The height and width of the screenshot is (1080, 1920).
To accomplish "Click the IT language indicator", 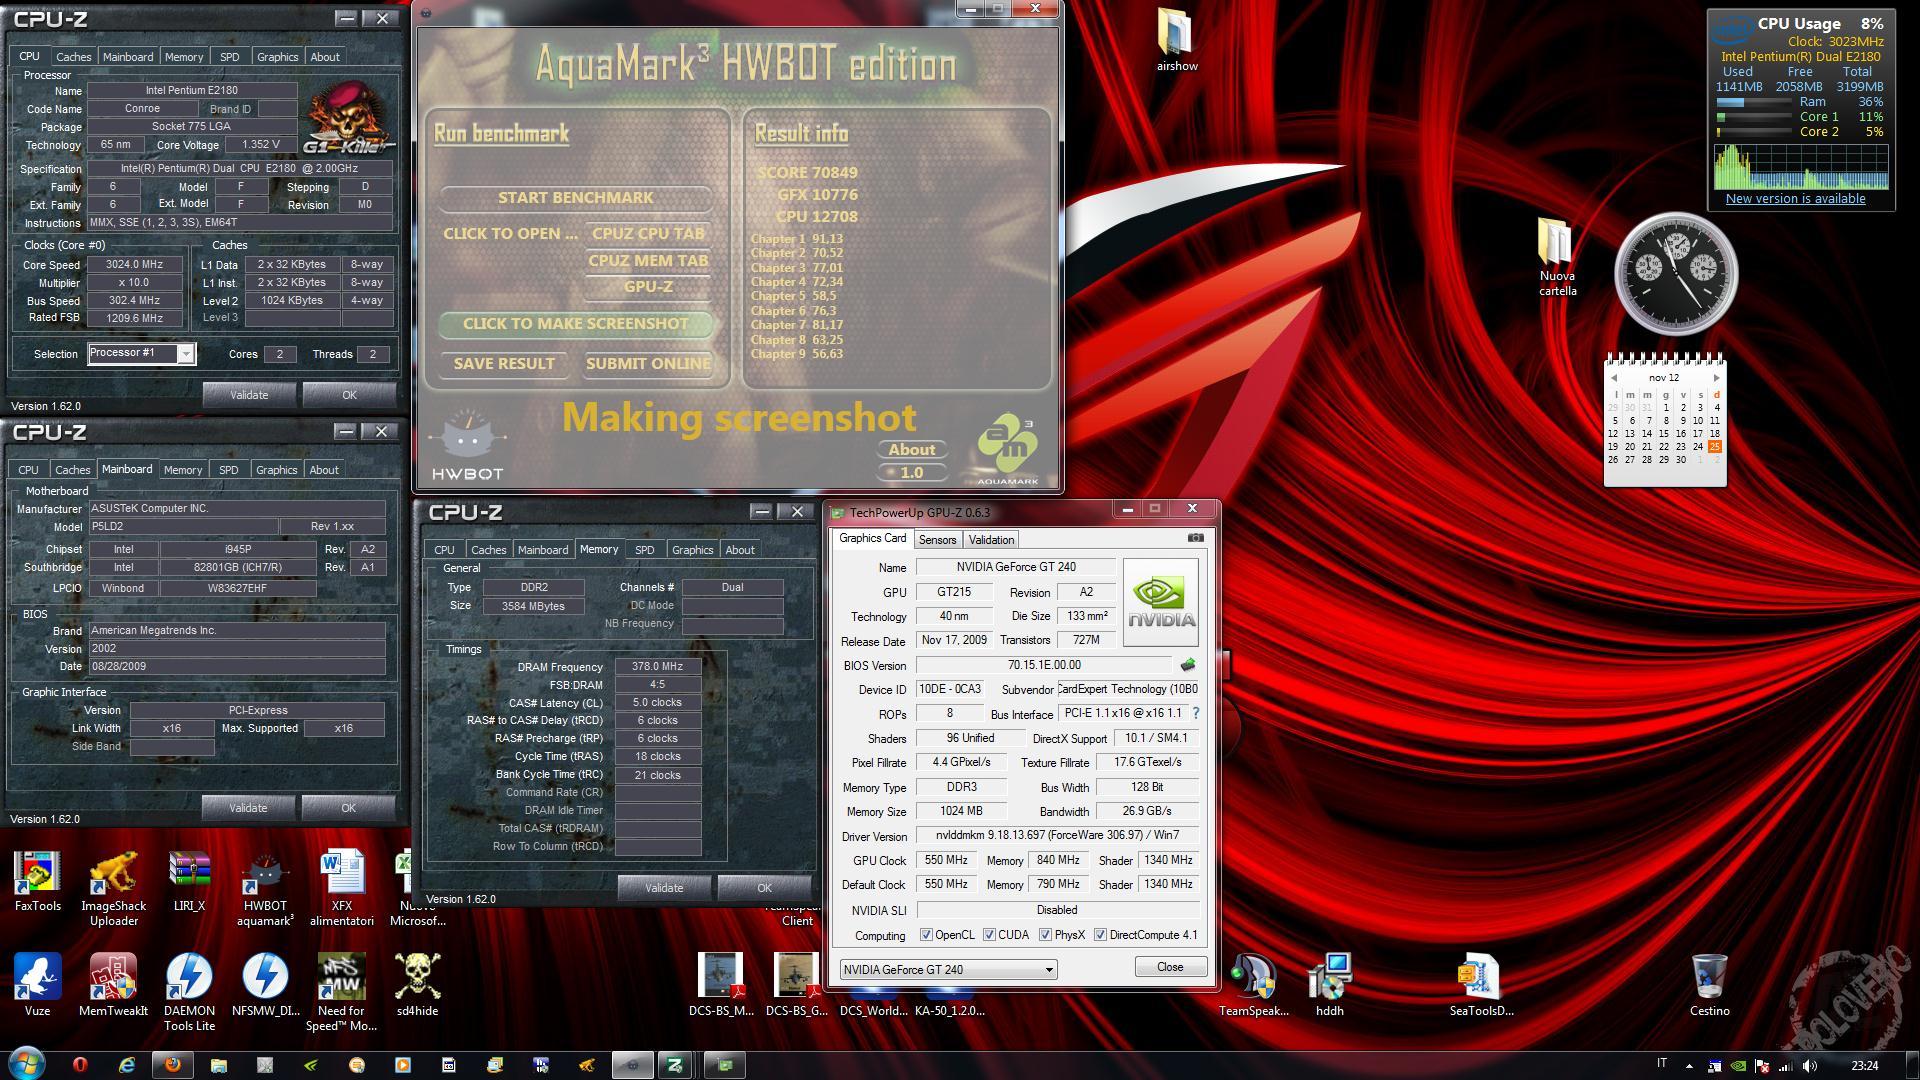I will pyautogui.click(x=1662, y=1064).
